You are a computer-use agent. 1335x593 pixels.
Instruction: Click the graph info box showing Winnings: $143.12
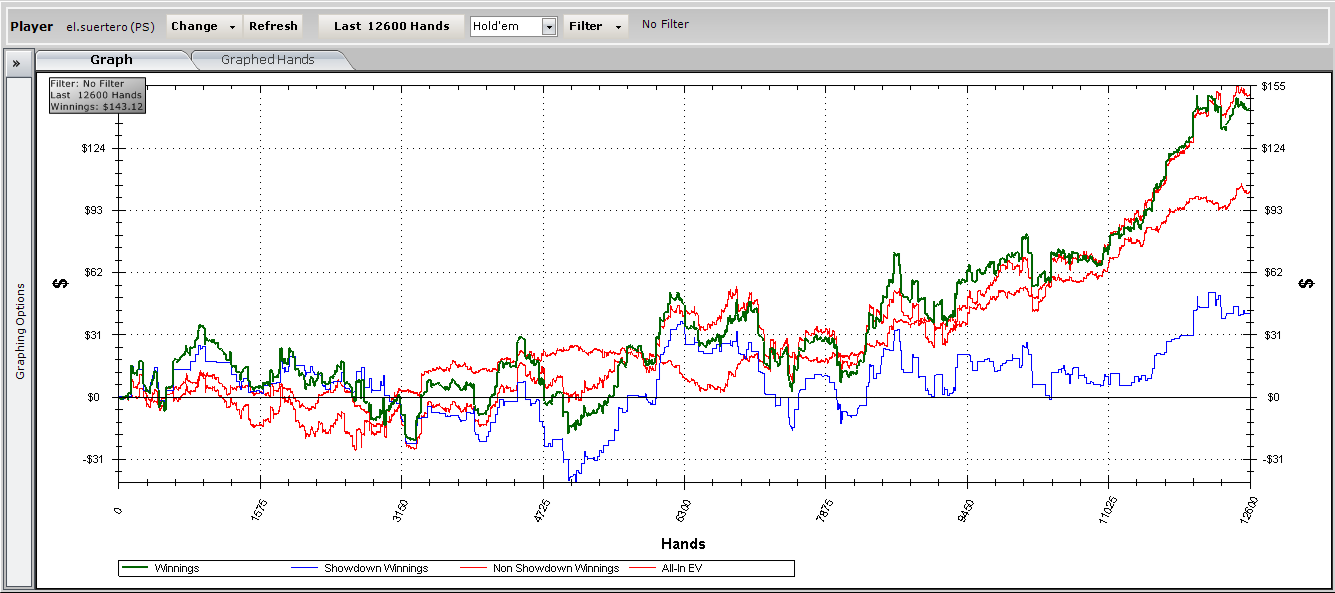(x=97, y=95)
